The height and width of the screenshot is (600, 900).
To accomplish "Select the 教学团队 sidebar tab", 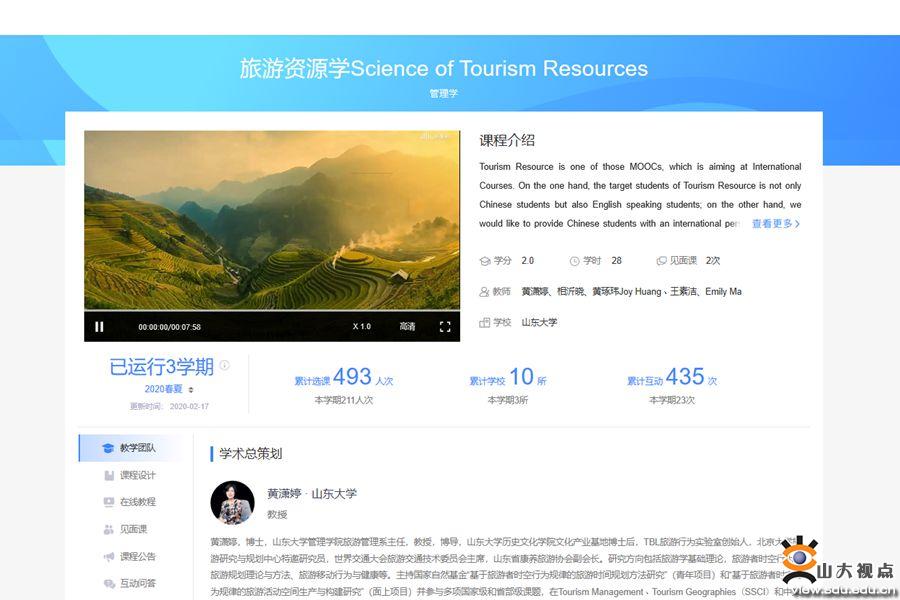I will [130, 448].
